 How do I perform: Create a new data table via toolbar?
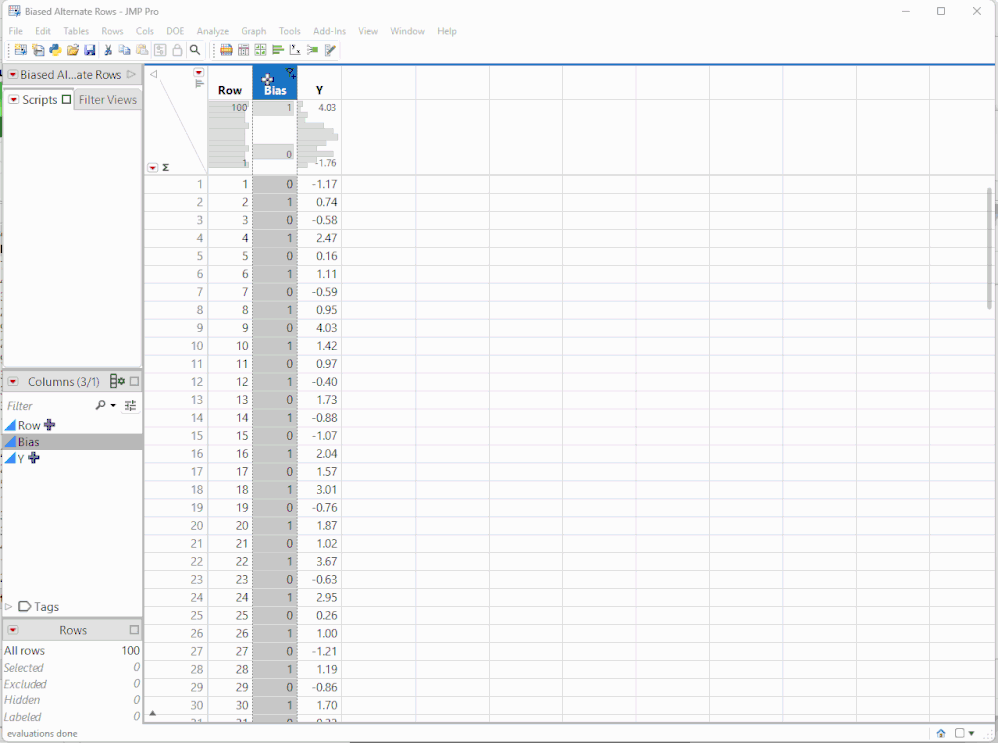coord(21,50)
